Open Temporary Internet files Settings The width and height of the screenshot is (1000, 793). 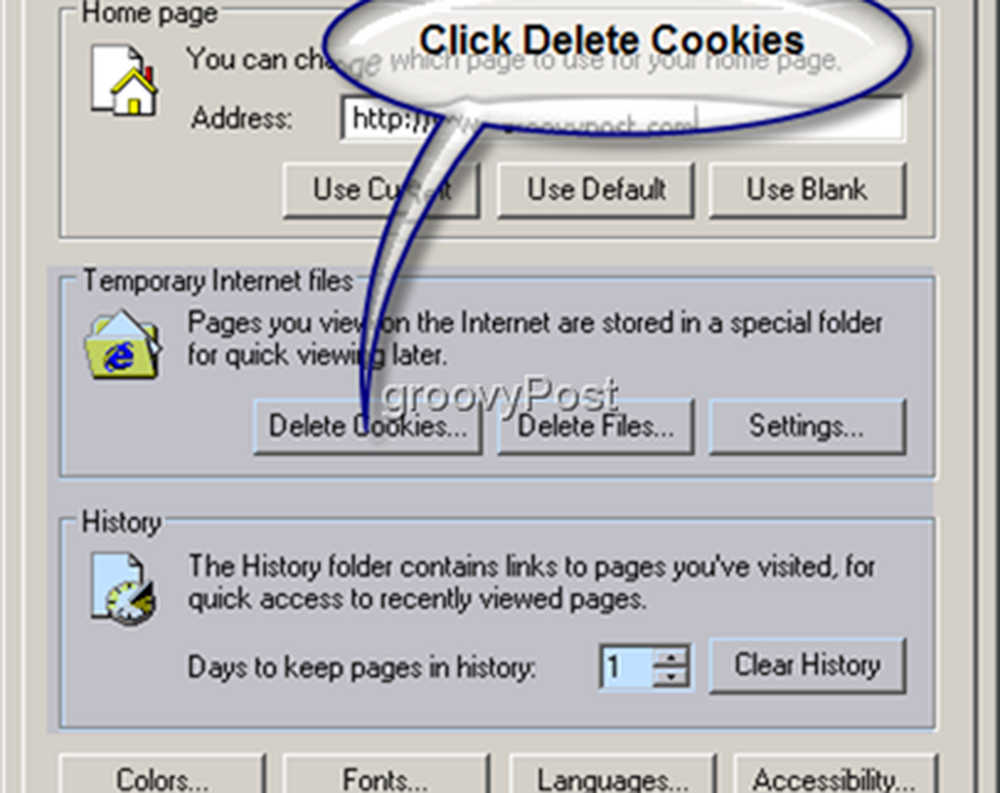807,426
